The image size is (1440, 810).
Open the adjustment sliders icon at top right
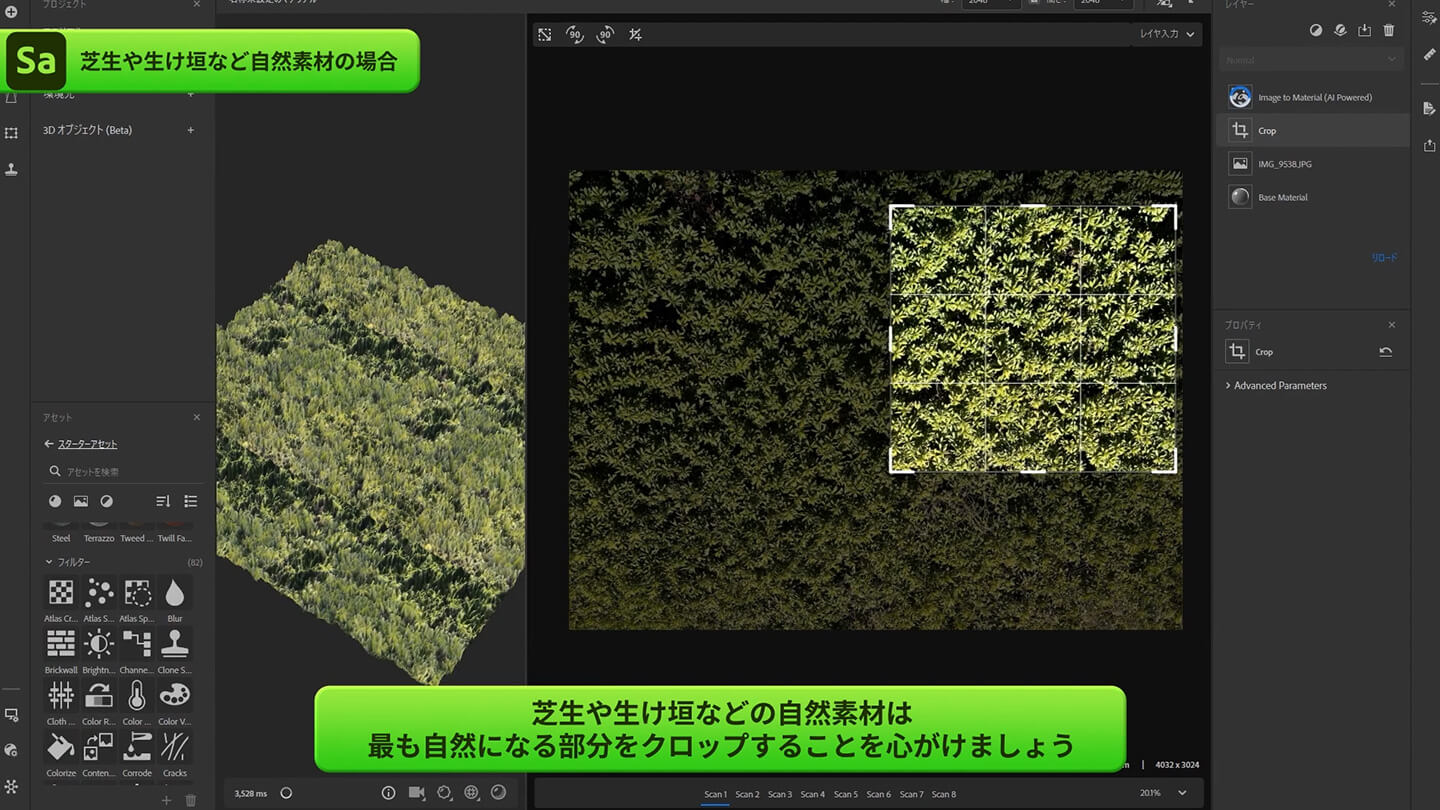click(x=1429, y=16)
